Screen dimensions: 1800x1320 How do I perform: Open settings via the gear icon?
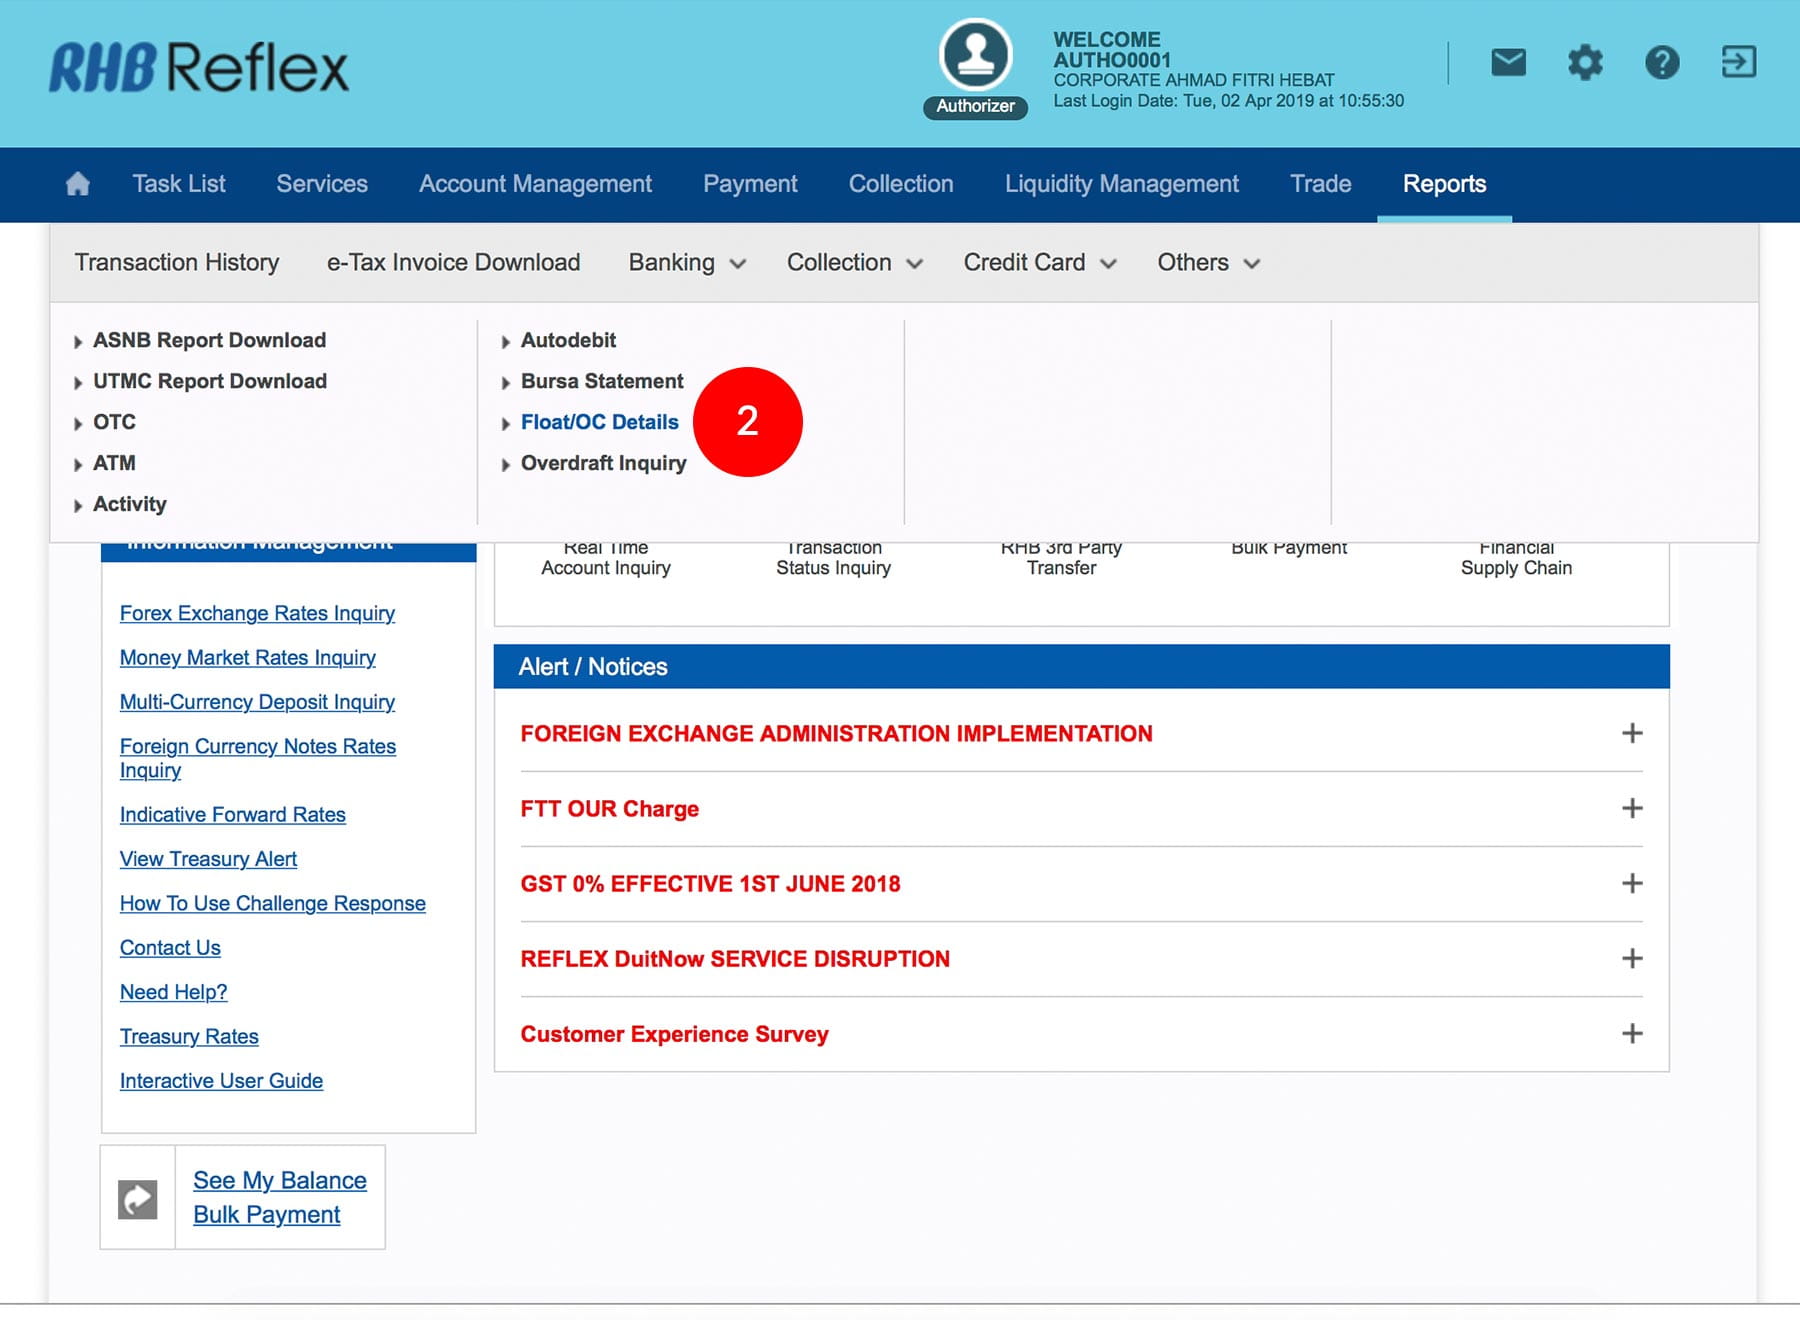click(x=1585, y=63)
